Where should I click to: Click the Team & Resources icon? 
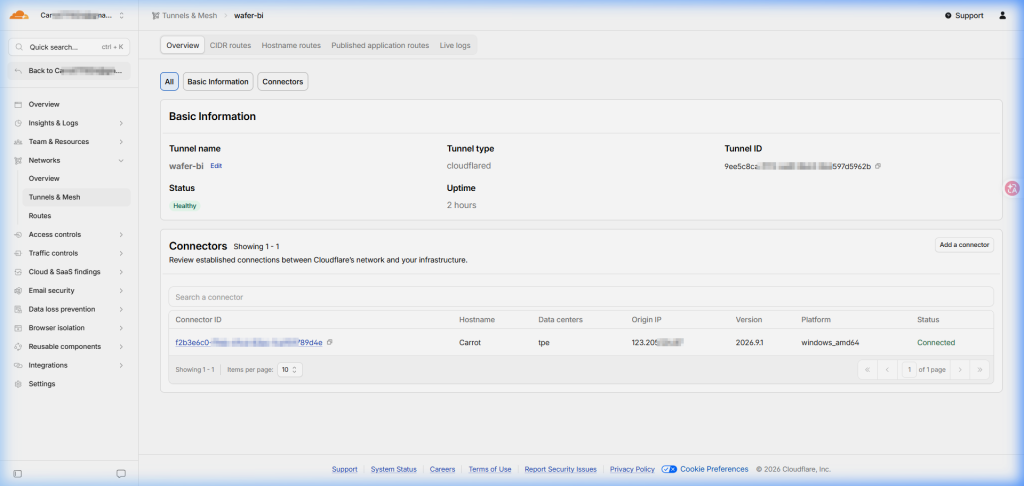pyautogui.click(x=18, y=142)
